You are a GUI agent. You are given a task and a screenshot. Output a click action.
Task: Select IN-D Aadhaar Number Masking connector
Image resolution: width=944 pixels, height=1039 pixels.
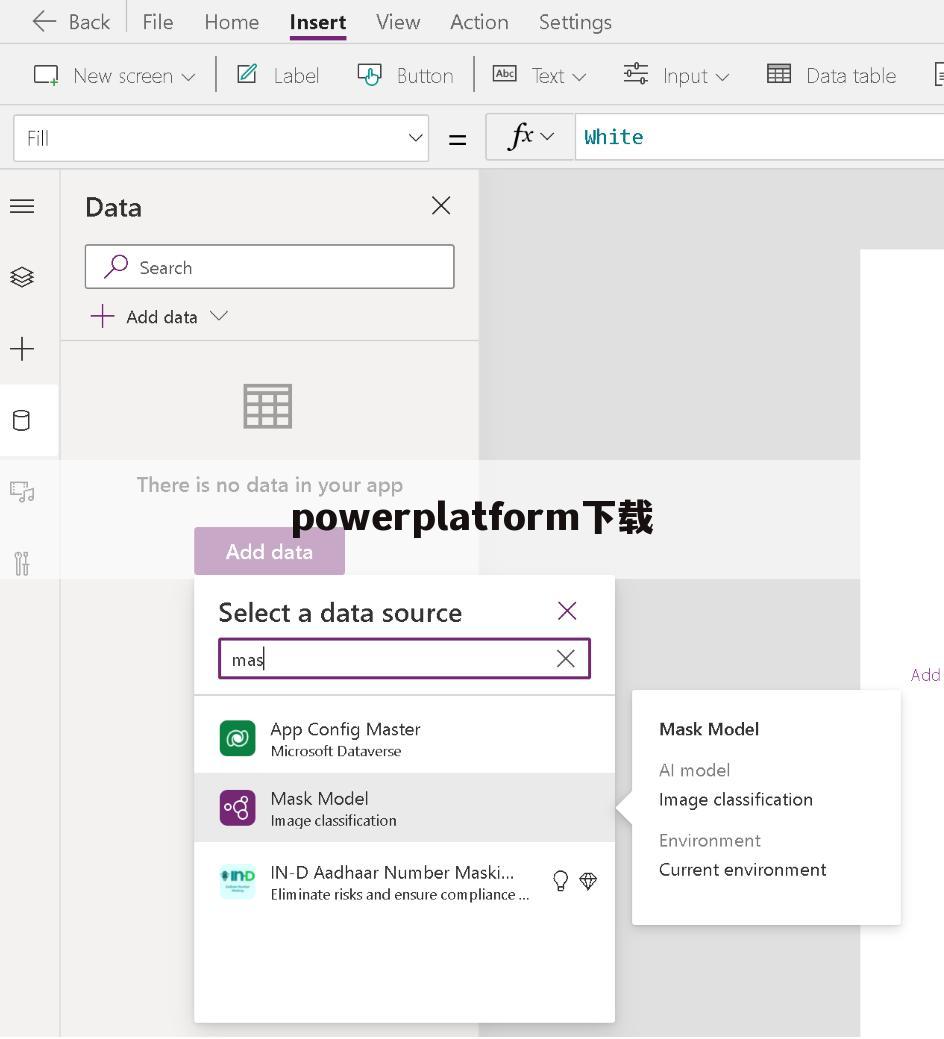[404, 882]
